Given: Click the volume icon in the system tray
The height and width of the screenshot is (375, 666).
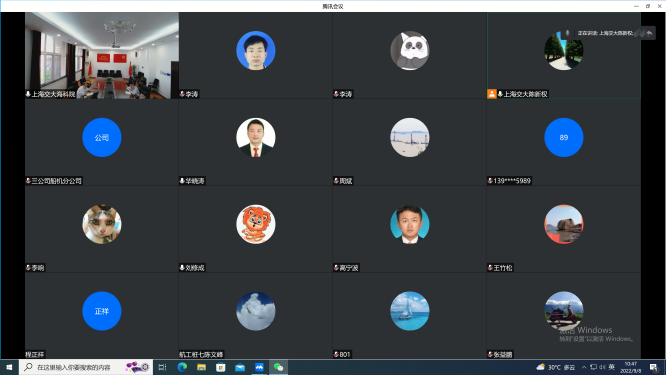Looking at the screenshot, I should pos(602,367).
